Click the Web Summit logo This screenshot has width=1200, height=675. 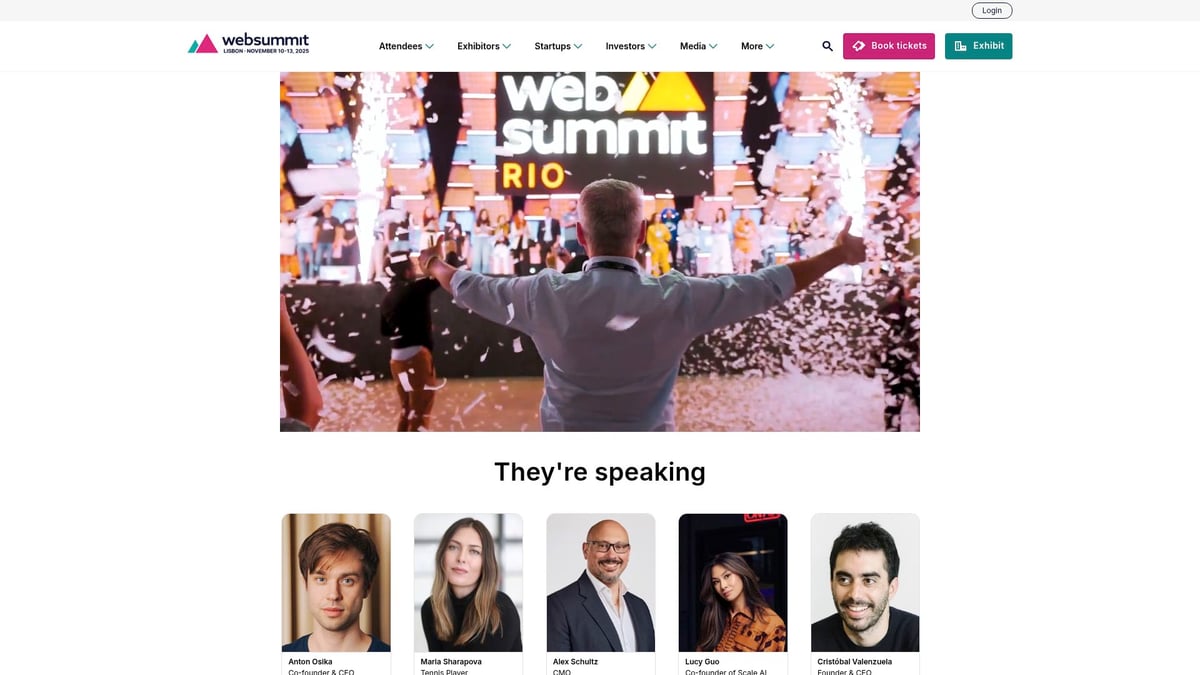coord(248,44)
